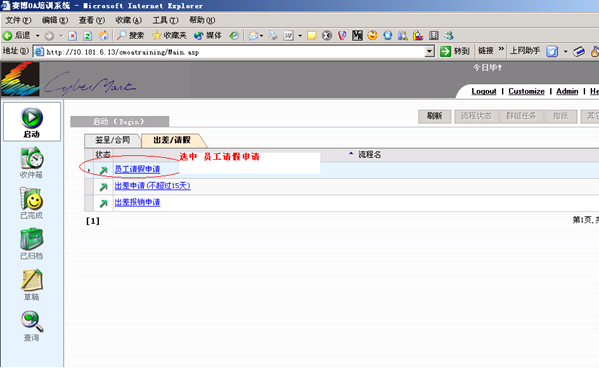599x368 pixels.
Task: Click the Admin link
Action: click(x=567, y=91)
